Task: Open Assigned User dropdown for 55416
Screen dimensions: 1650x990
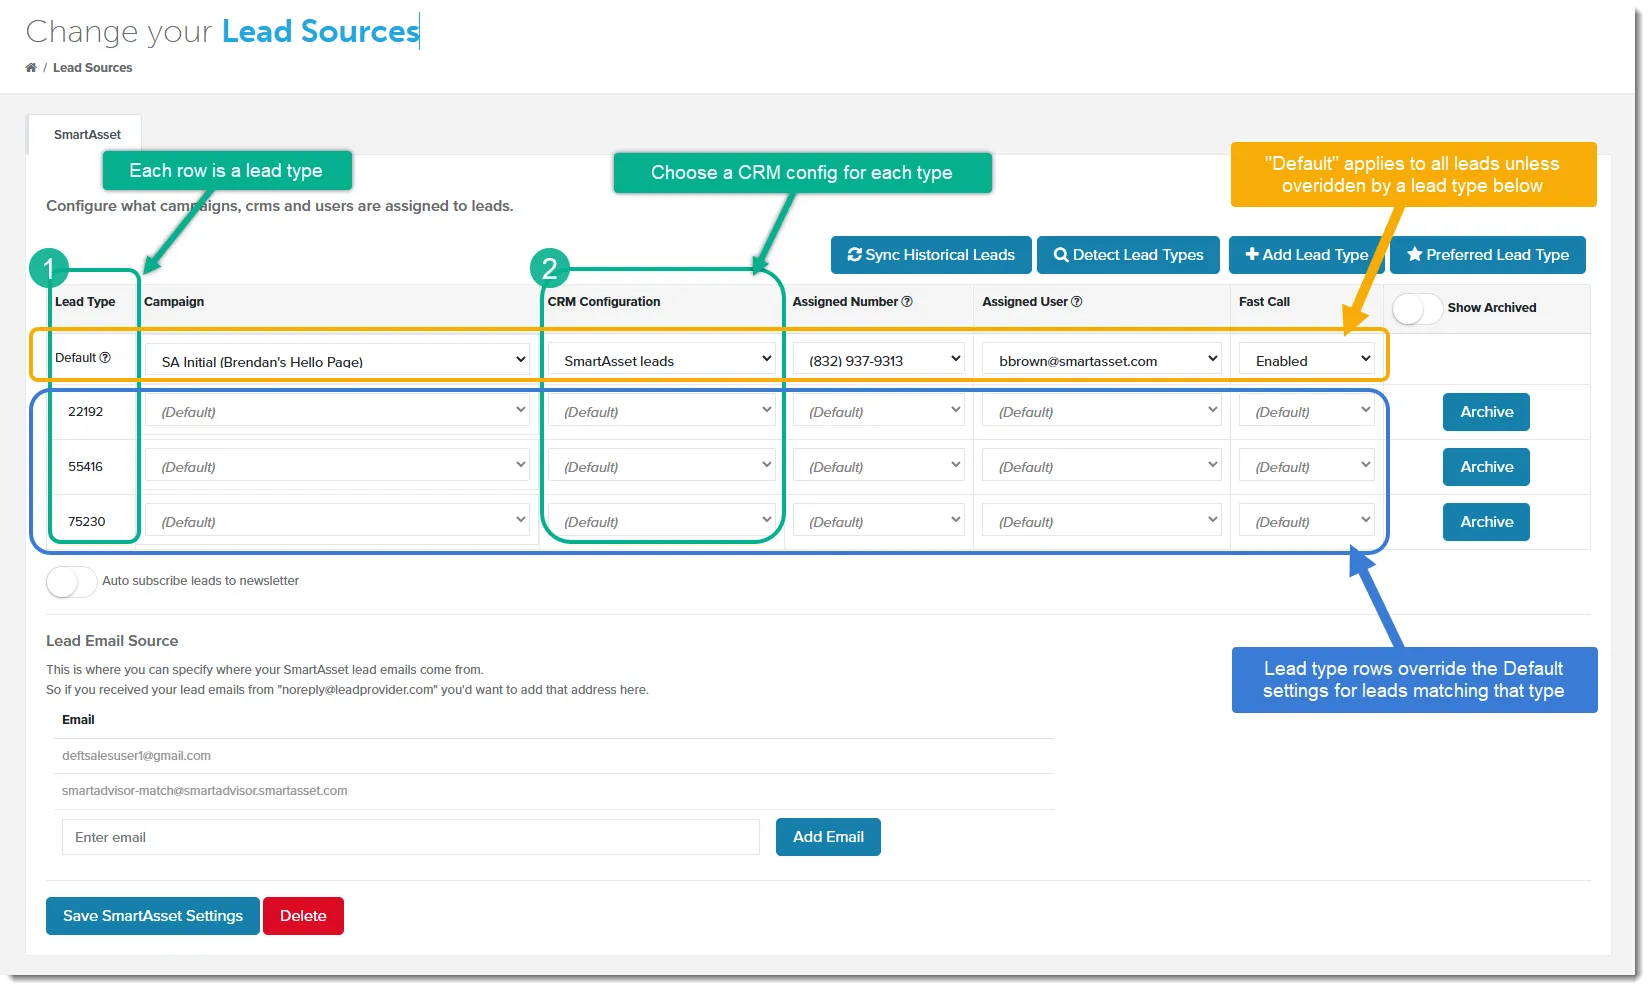Action: click(x=1102, y=465)
